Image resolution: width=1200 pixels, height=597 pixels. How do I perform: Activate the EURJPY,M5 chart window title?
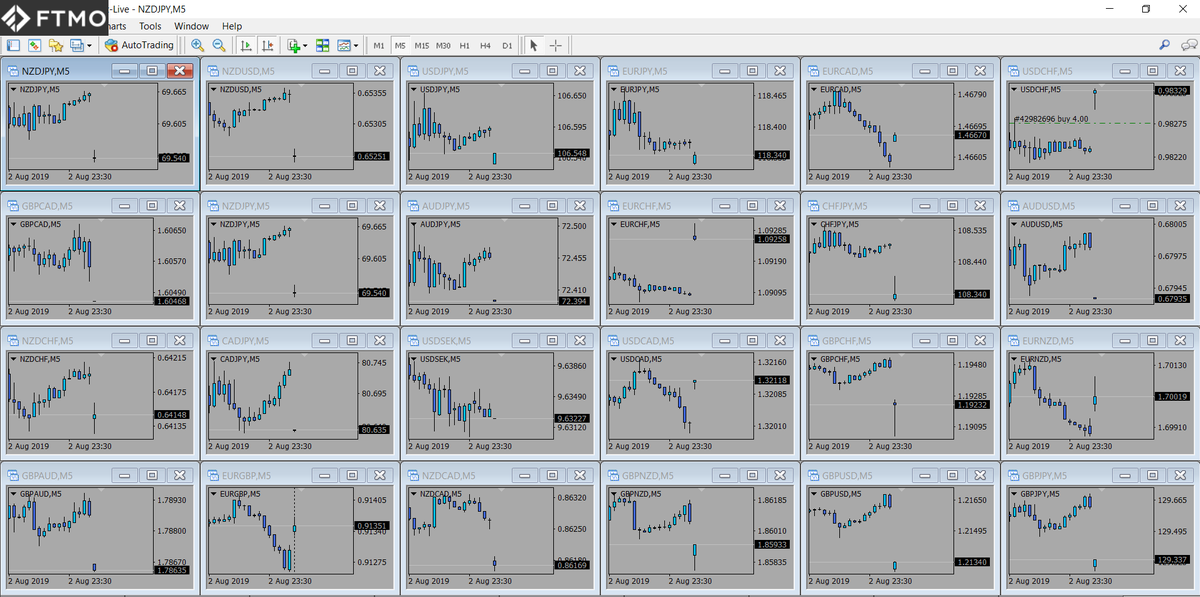tap(646, 71)
